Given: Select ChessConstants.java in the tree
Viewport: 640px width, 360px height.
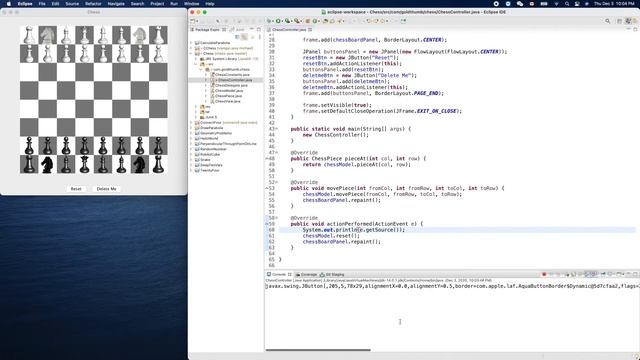Looking at the screenshot, I should point(232,75).
